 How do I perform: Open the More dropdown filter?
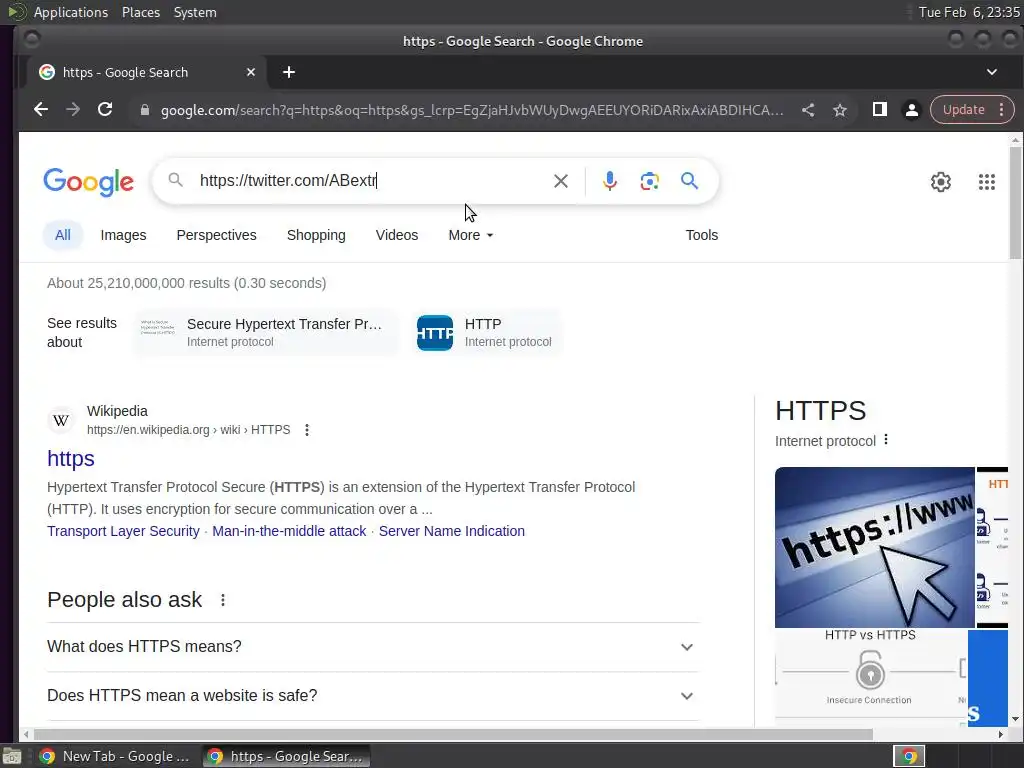(470, 235)
